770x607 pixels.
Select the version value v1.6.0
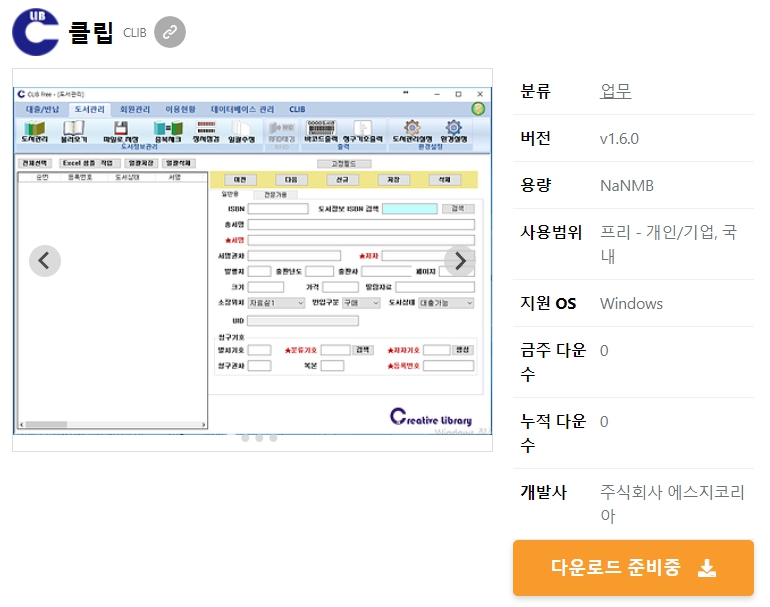(x=619, y=139)
